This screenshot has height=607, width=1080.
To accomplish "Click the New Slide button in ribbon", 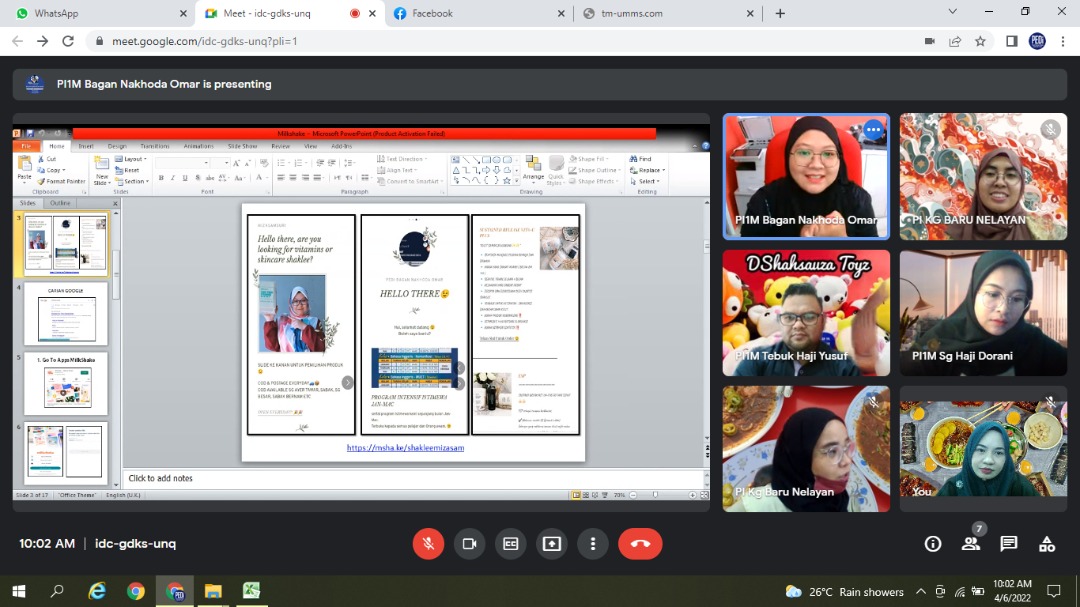I will (101, 170).
